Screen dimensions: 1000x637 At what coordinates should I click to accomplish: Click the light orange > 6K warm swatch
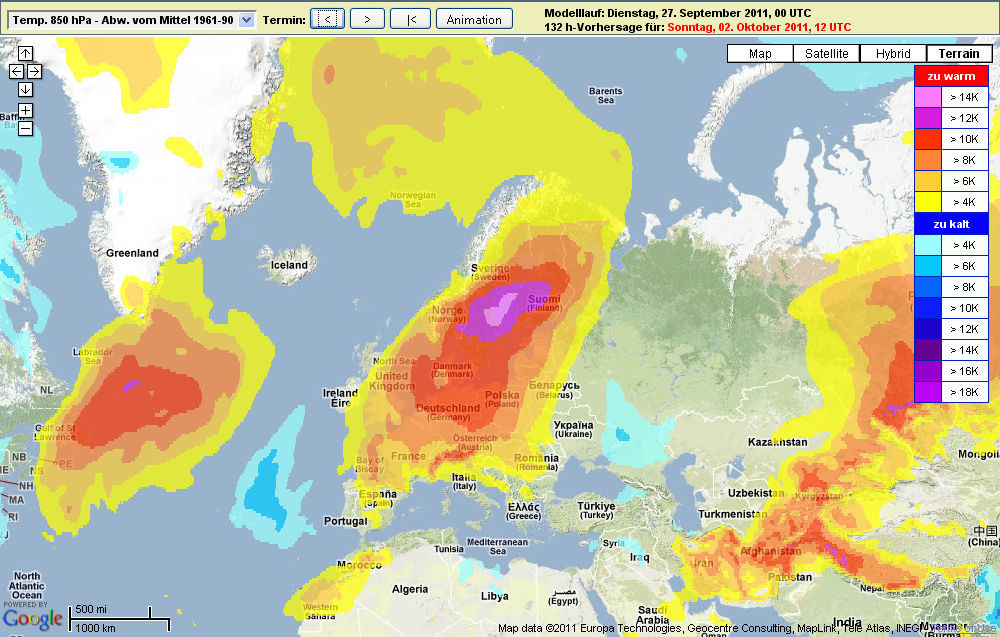point(928,181)
